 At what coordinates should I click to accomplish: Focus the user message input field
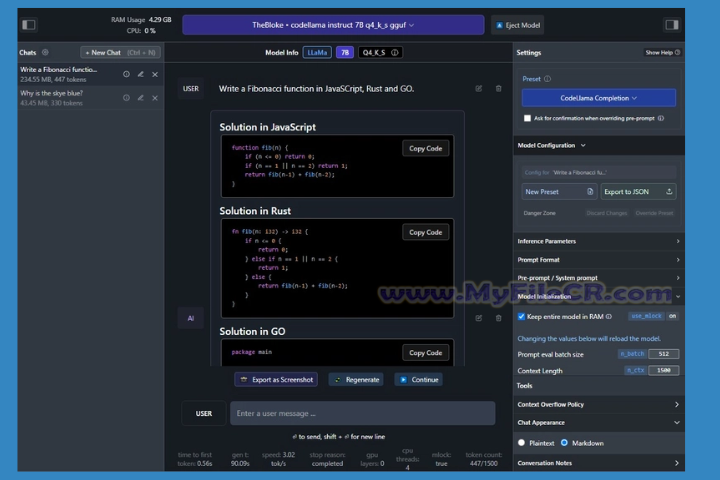click(363, 413)
